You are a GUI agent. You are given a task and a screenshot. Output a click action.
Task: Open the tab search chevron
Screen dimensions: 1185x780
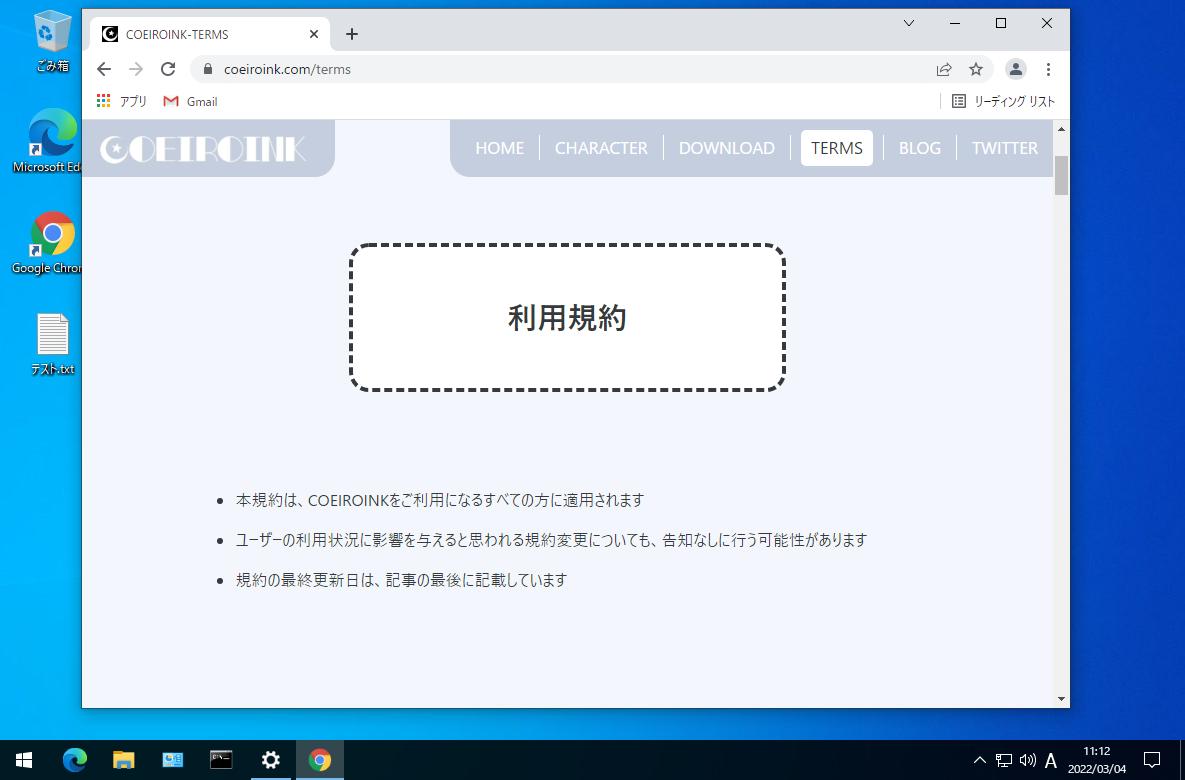coord(909,23)
